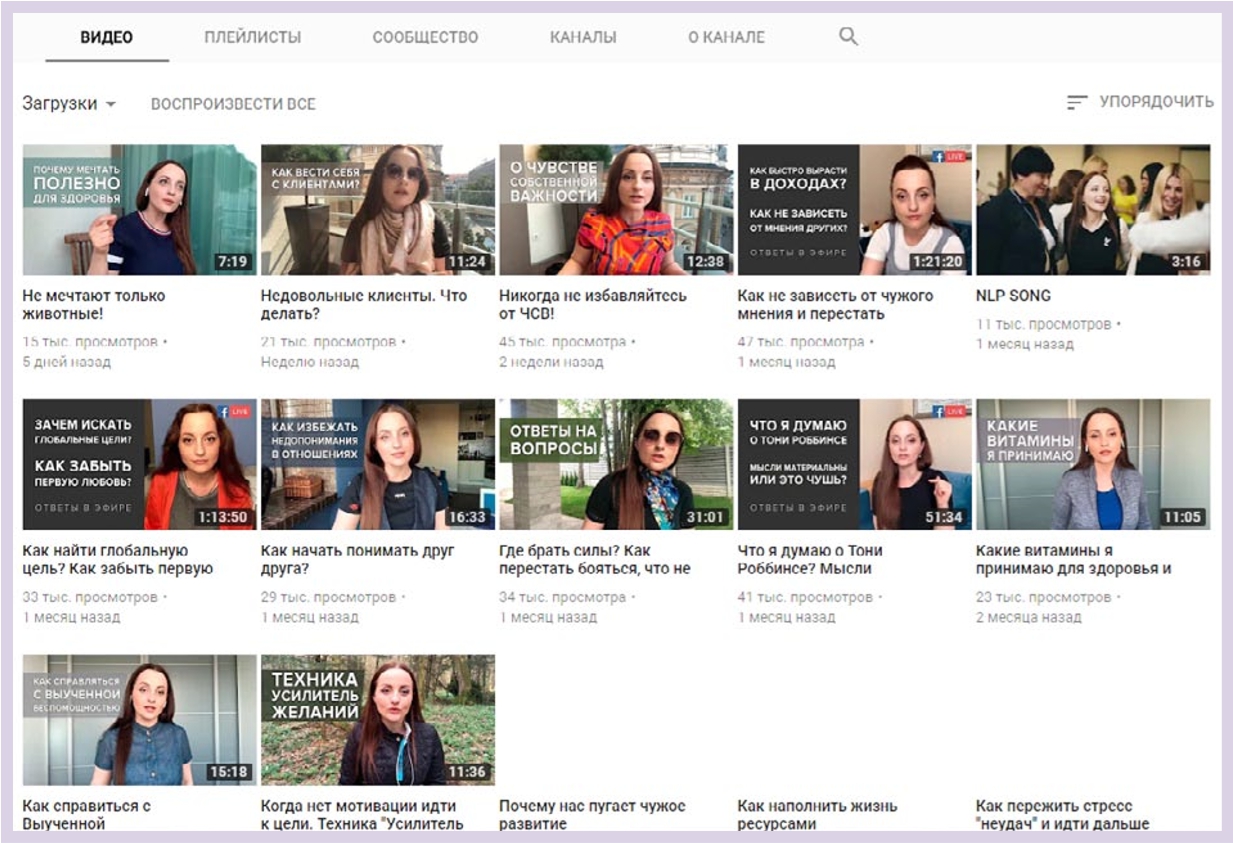Screen dimensions: 1233x843
Task: Select the ВИДЕО tab
Action: (x=106, y=38)
